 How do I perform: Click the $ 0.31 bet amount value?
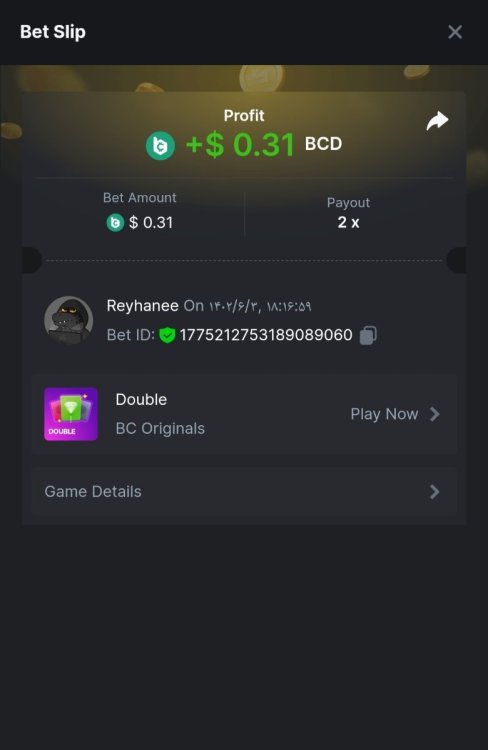151,222
